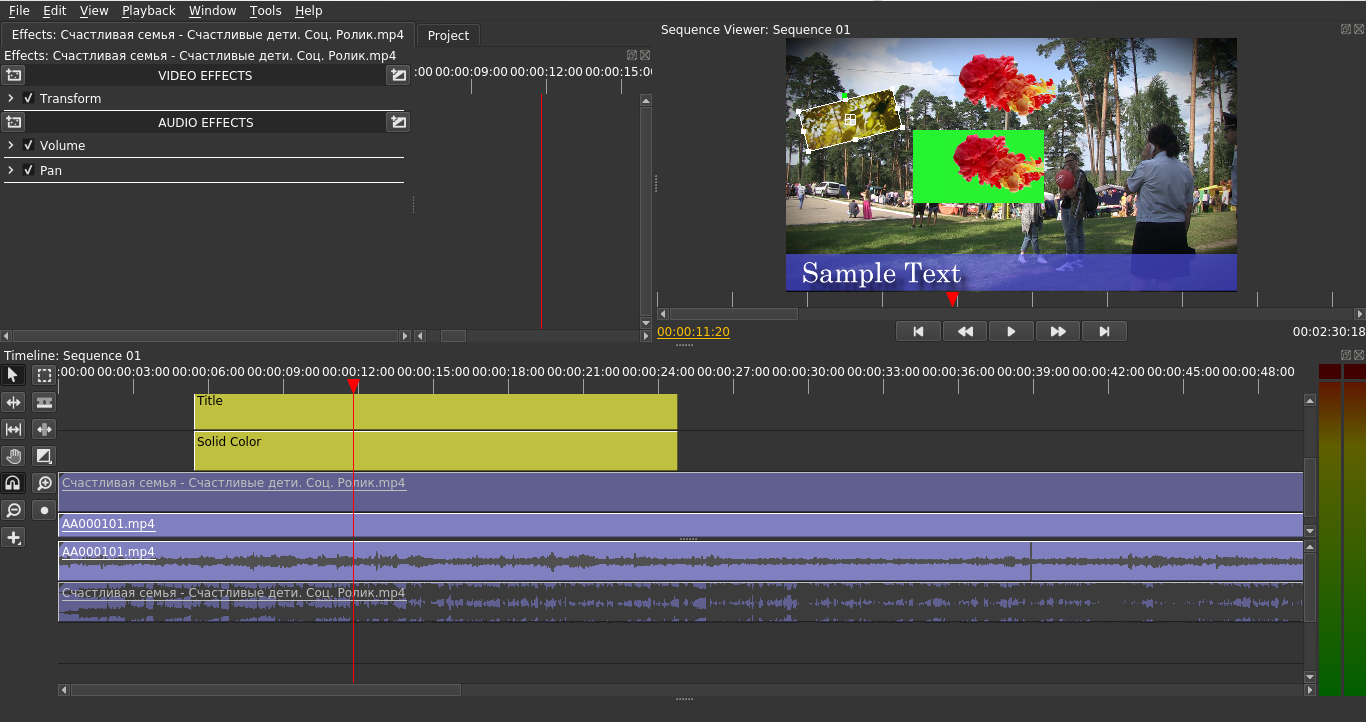Viewport: 1366px width, 722px height.
Task: Choose the Hand tool
Action: tap(13, 456)
